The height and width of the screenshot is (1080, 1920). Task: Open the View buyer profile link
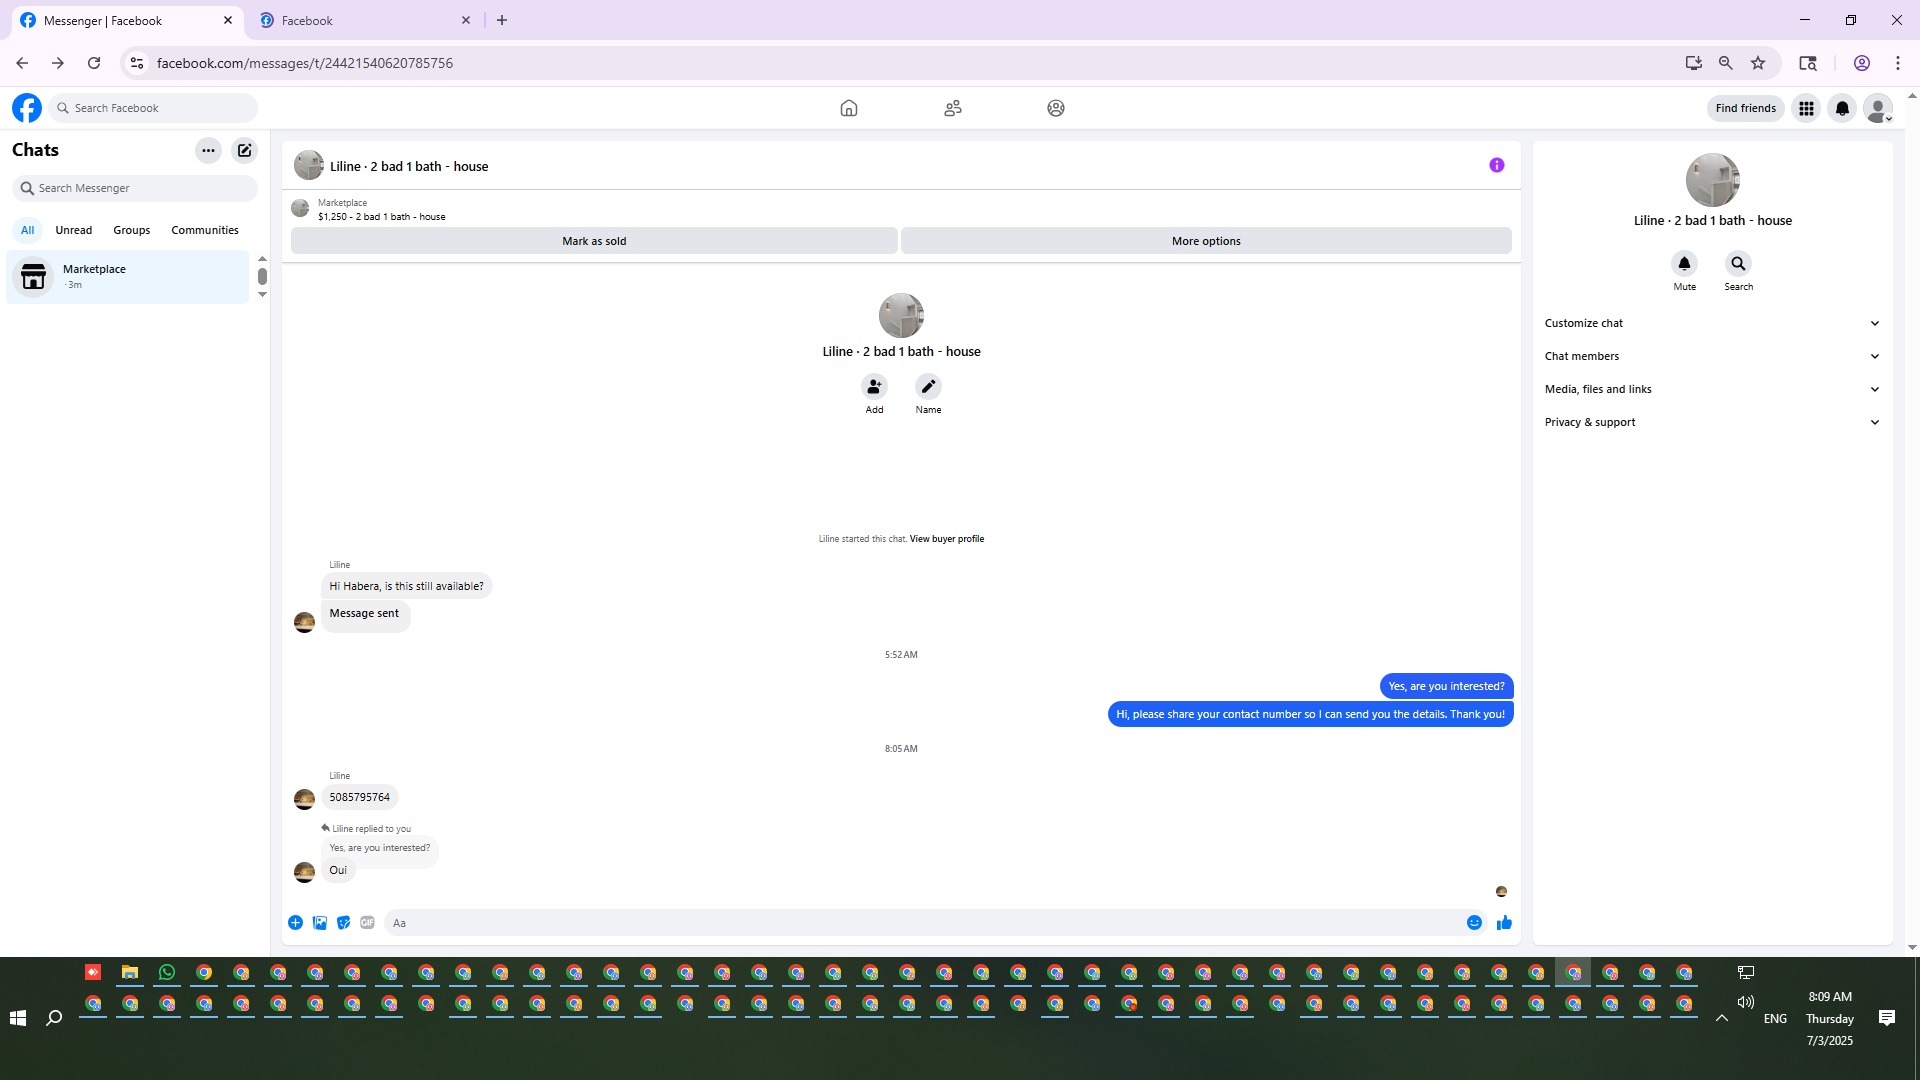(946, 539)
